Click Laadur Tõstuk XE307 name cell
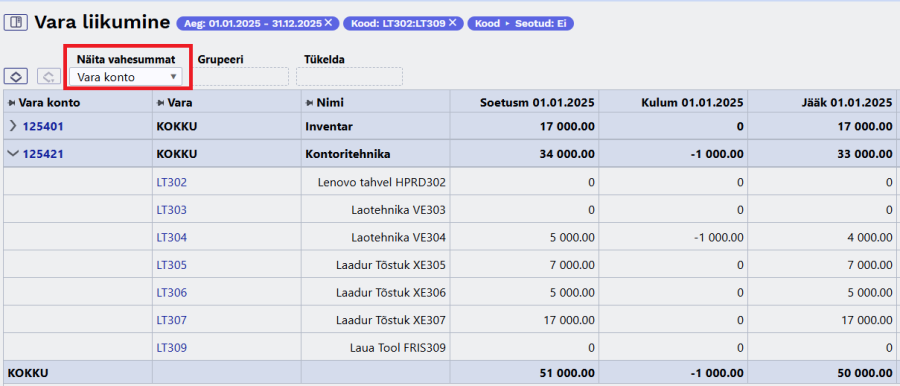Image resolution: width=900 pixels, height=386 pixels. coord(375,321)
